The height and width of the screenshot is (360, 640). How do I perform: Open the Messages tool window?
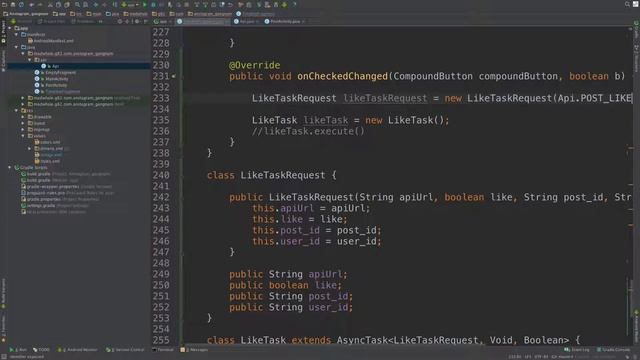tap(194, 350)
